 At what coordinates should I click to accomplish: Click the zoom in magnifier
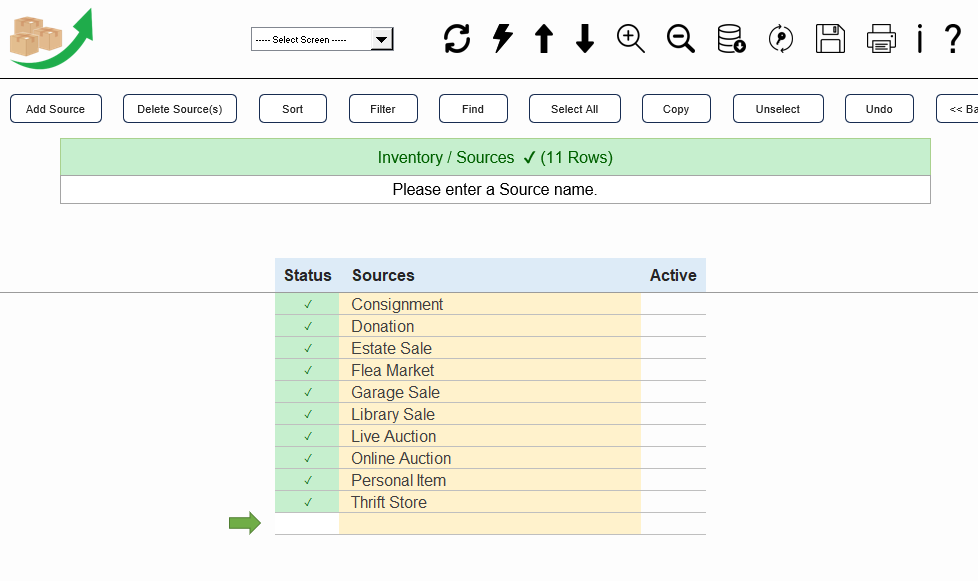click(x=631, y=39)
